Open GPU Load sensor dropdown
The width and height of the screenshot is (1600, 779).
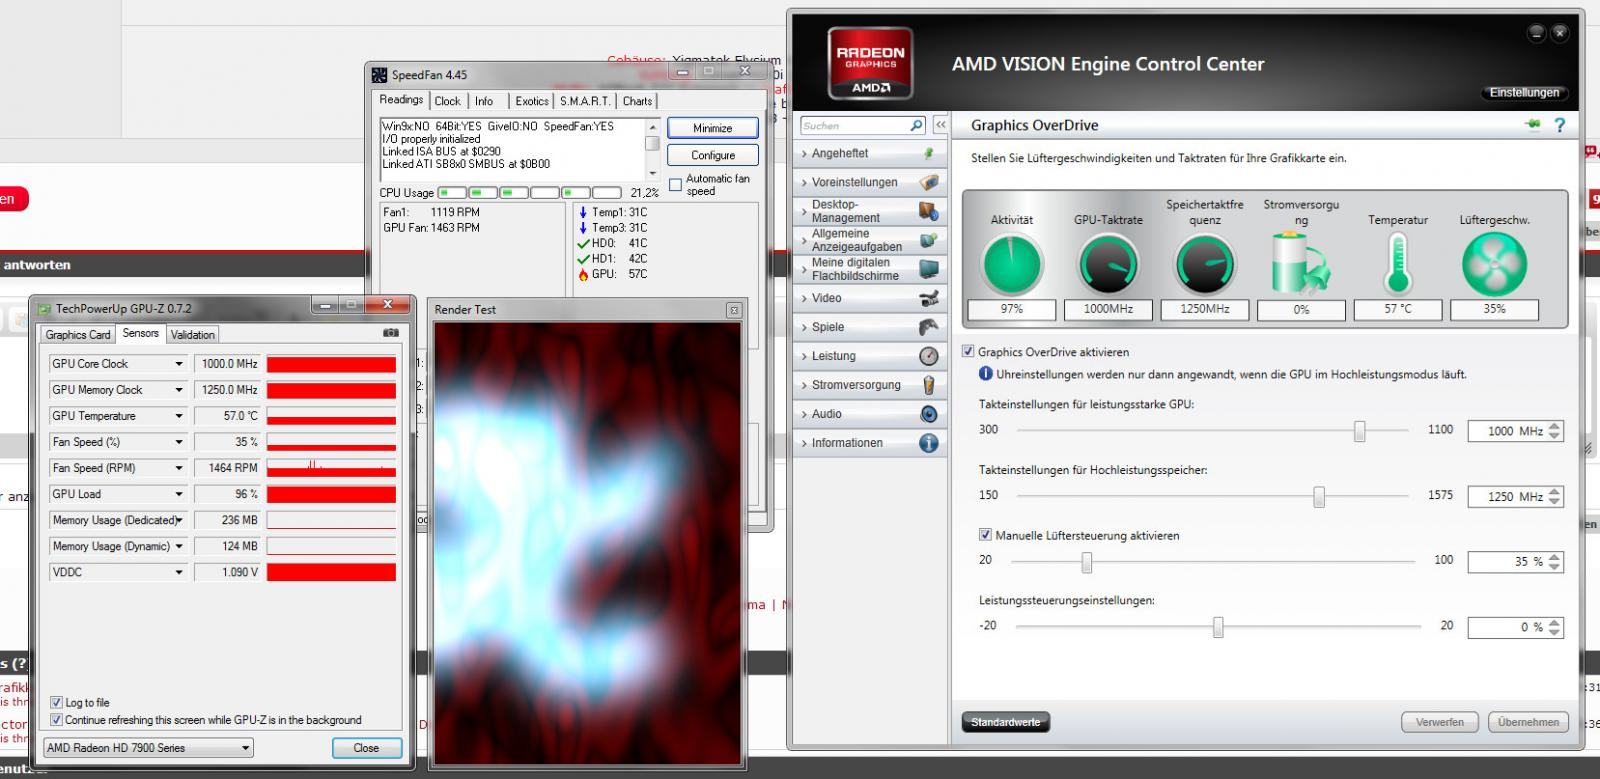pyautogui.click(x=179, y=494)
